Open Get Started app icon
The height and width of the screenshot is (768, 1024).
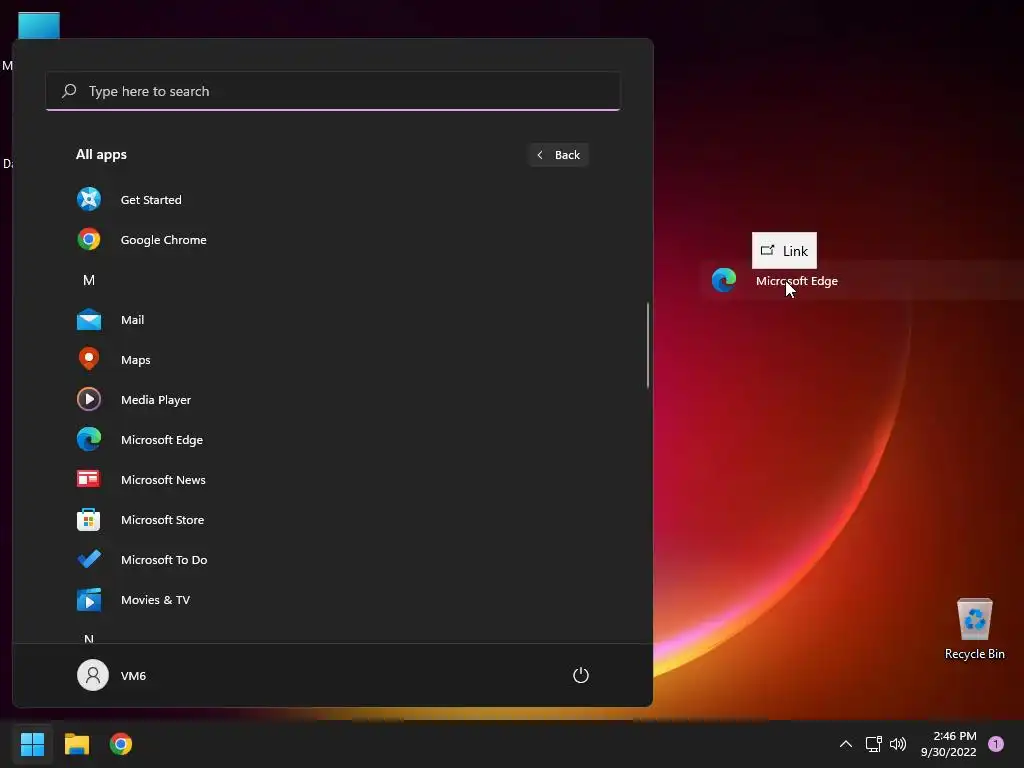89,199
